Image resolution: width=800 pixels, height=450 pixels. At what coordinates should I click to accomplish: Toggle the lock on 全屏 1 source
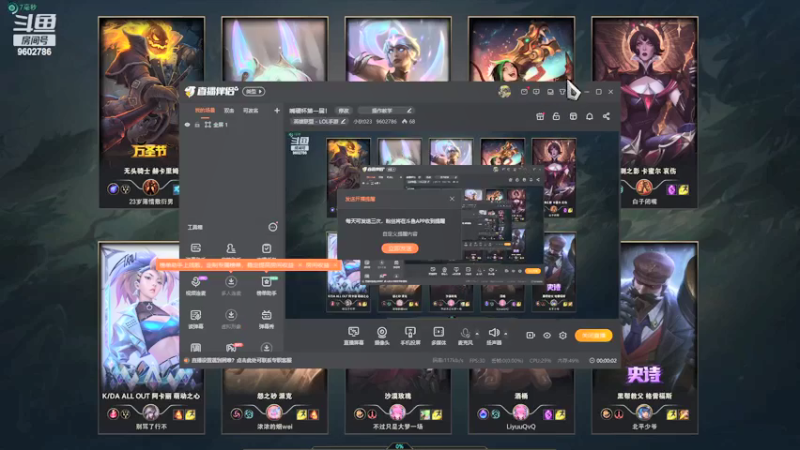pos(197,124)
